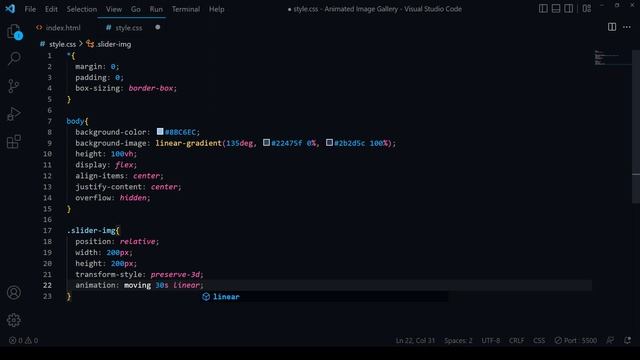Image resolution: width=640 pixels, height=360 pixels.
Task: Open the Terminal menu
Action: (186, 9)
